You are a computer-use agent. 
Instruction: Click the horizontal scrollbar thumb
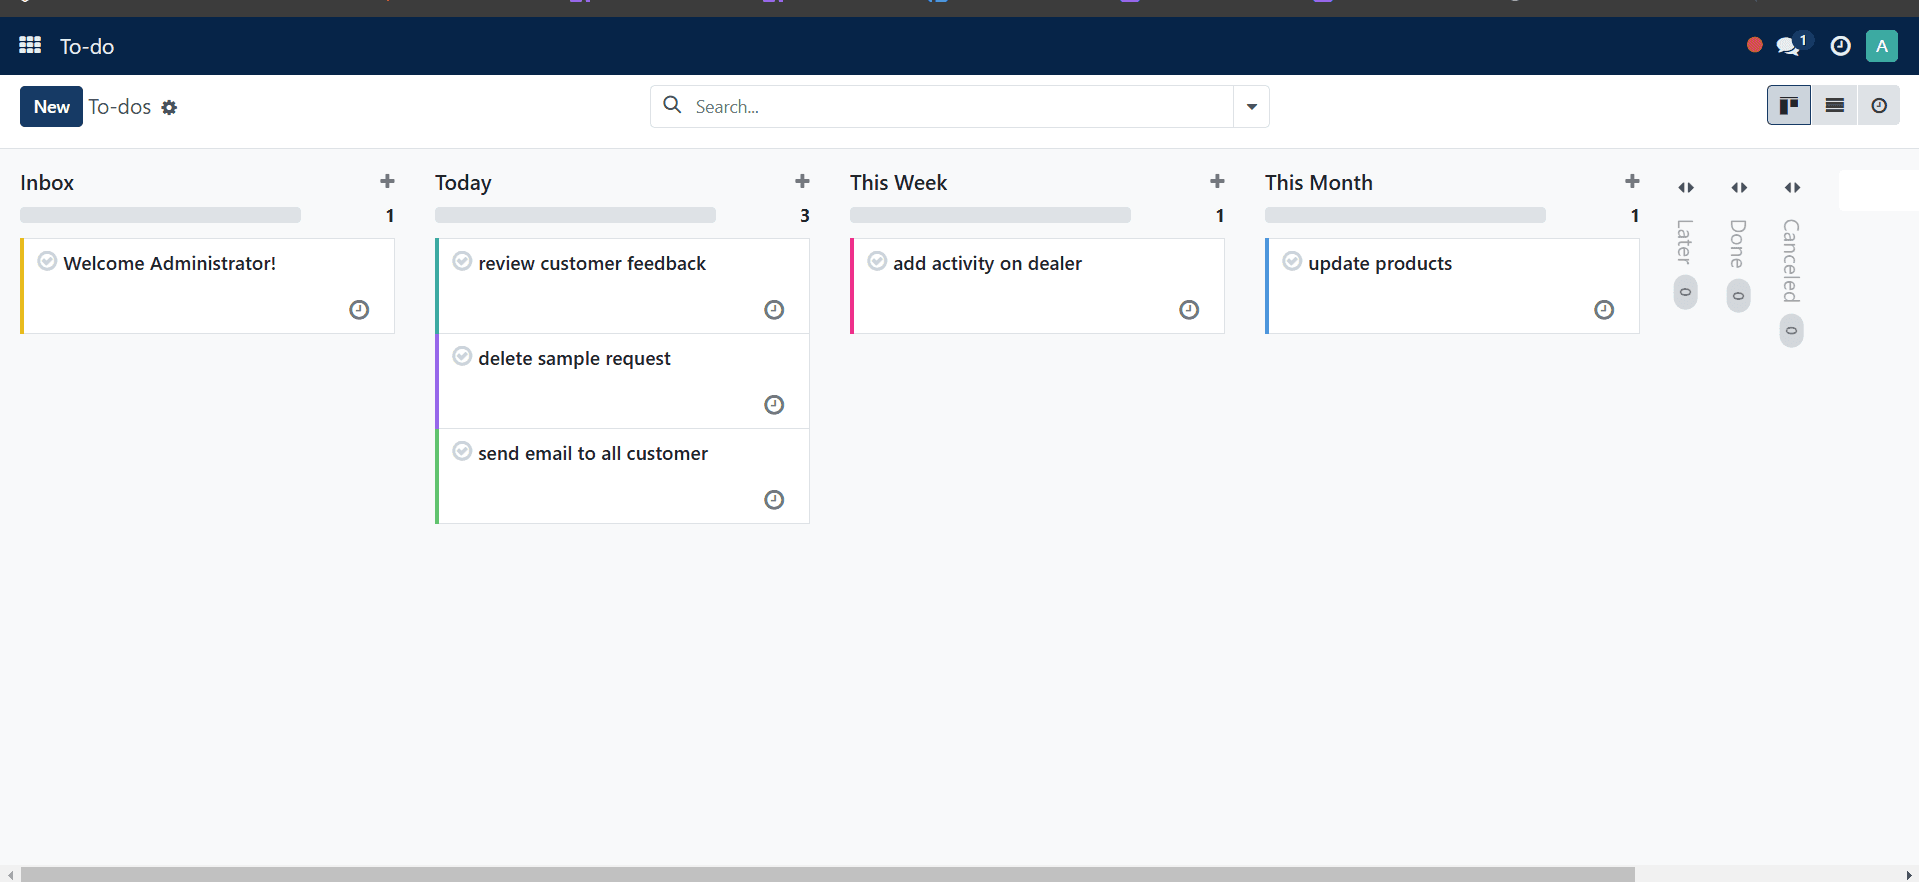click(x=828, y=874)
